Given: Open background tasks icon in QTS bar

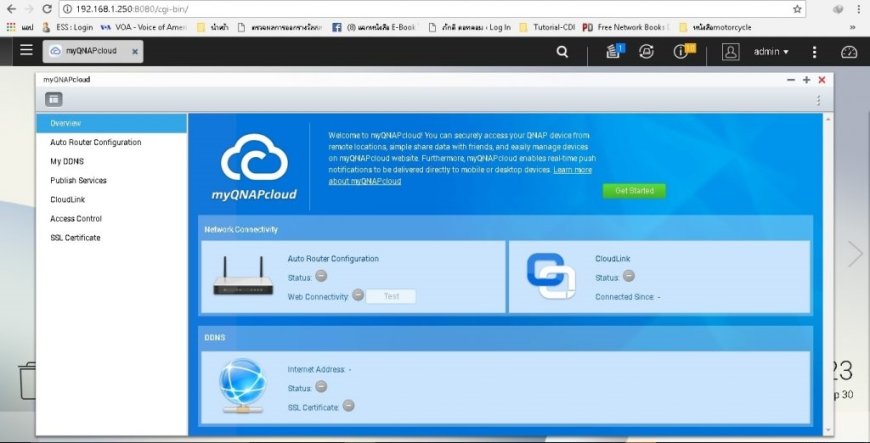Looking at the screenshot, I should (x=614, y=51).
